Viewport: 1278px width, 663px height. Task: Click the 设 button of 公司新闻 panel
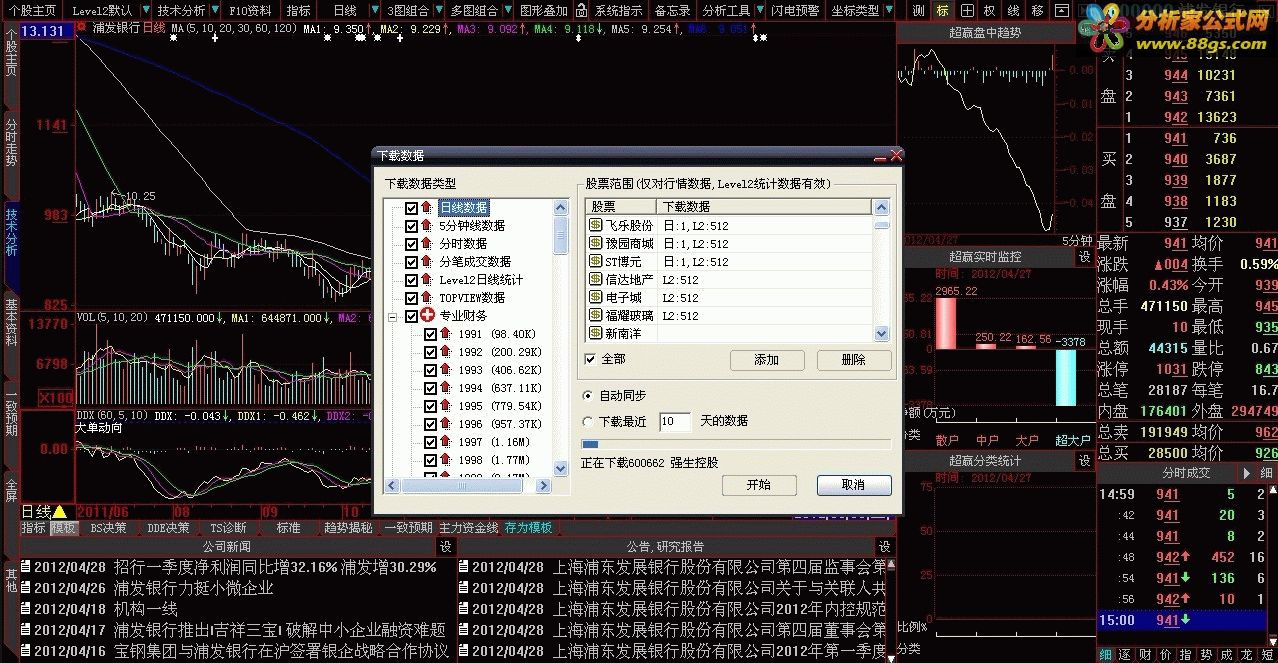[446, 547]
